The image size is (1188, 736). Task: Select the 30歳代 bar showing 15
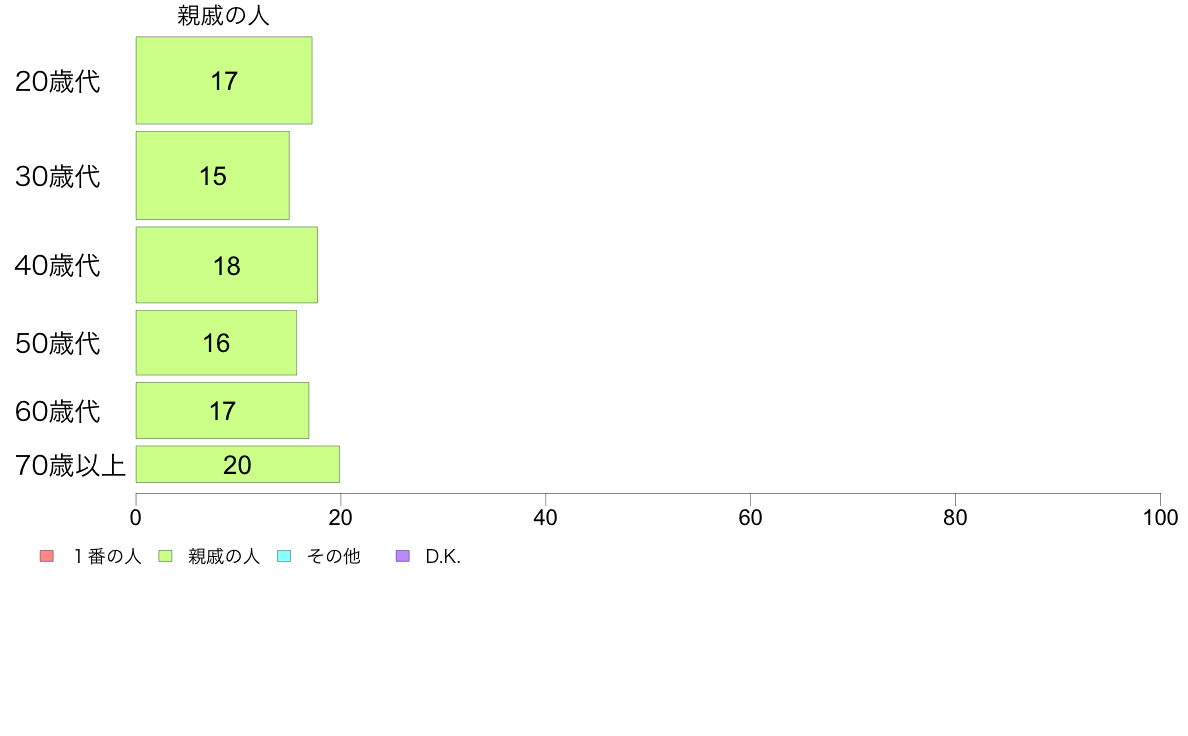pyautogui.click(x=213, y=176)
